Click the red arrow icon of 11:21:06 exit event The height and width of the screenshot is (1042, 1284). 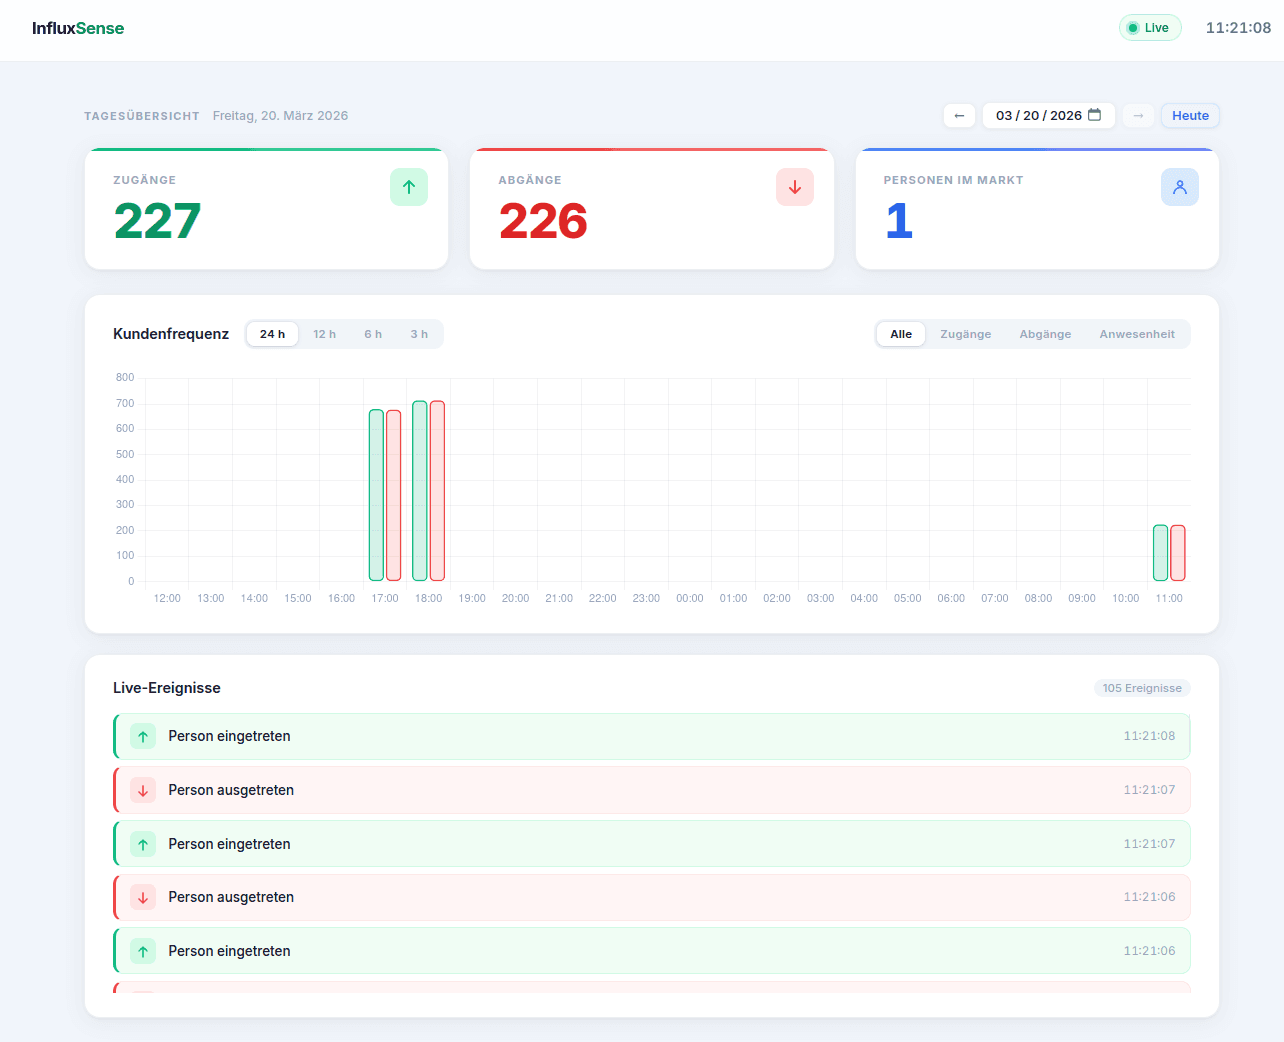pos(143,898)
